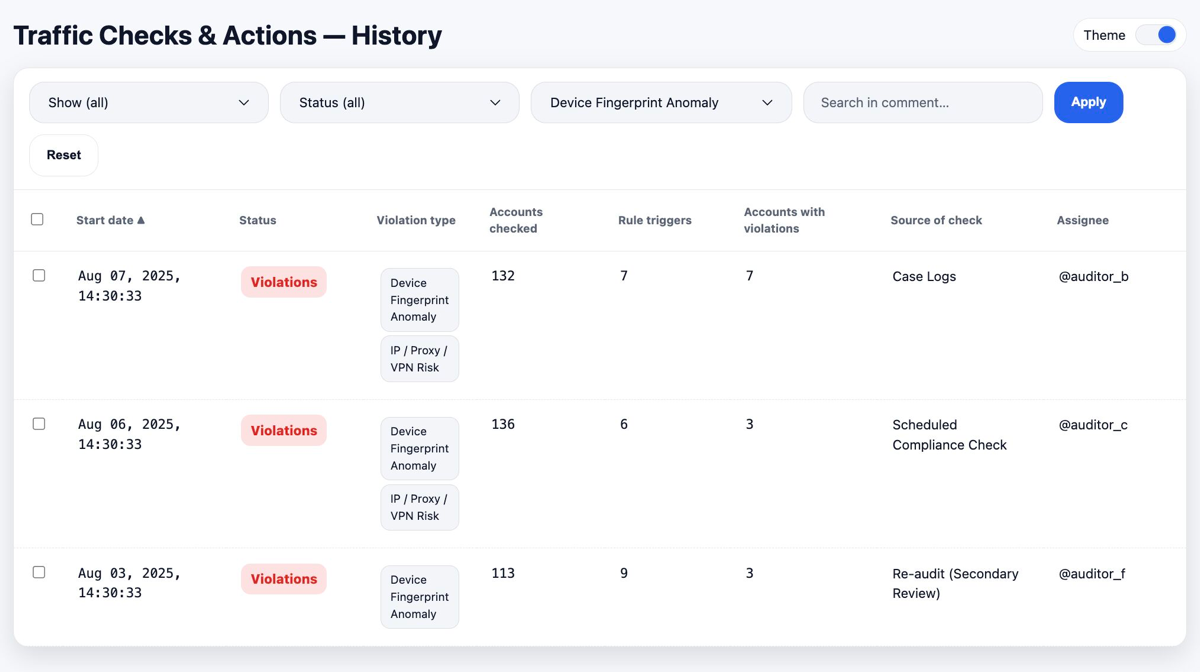Click Scheduled Compliance Check source cell
1200x672 pixels.
(949, 435)
